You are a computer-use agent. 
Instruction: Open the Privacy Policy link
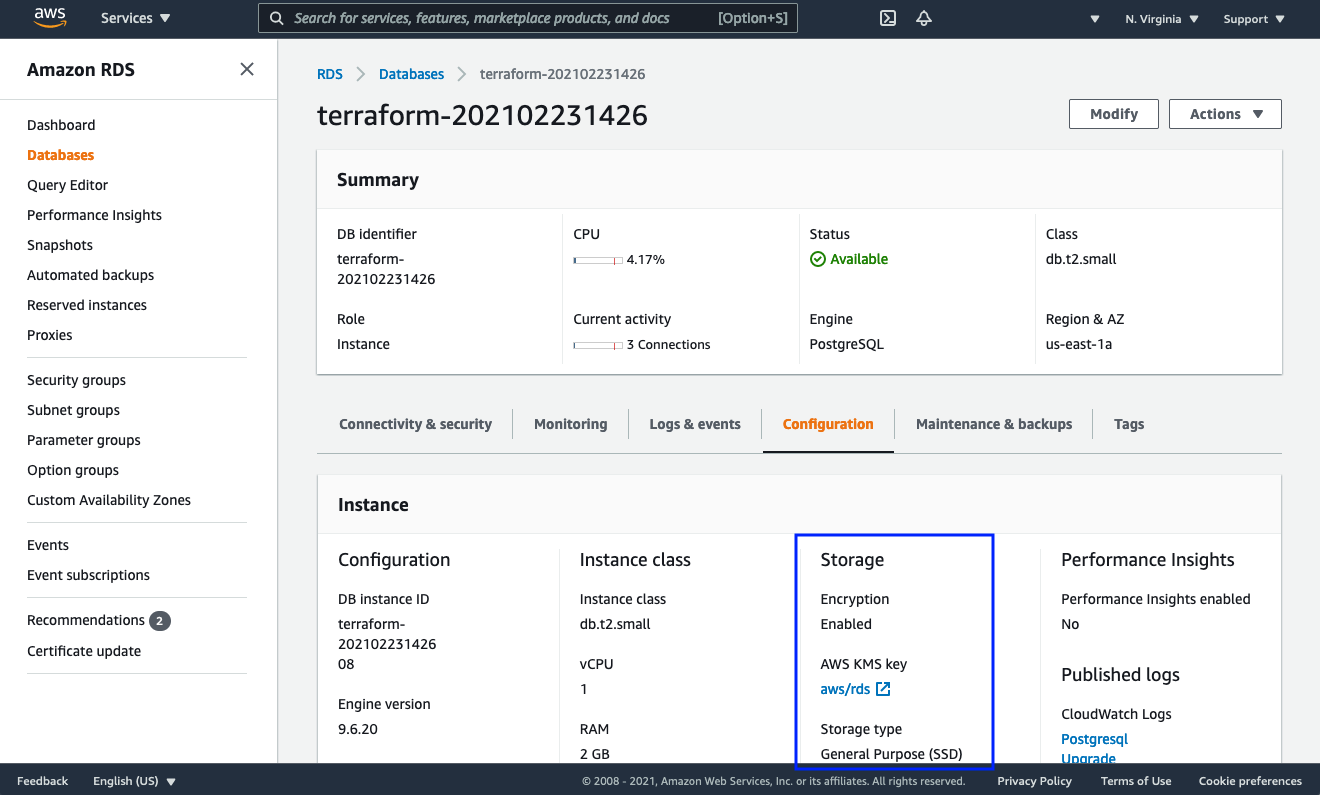coord(1034,781)
